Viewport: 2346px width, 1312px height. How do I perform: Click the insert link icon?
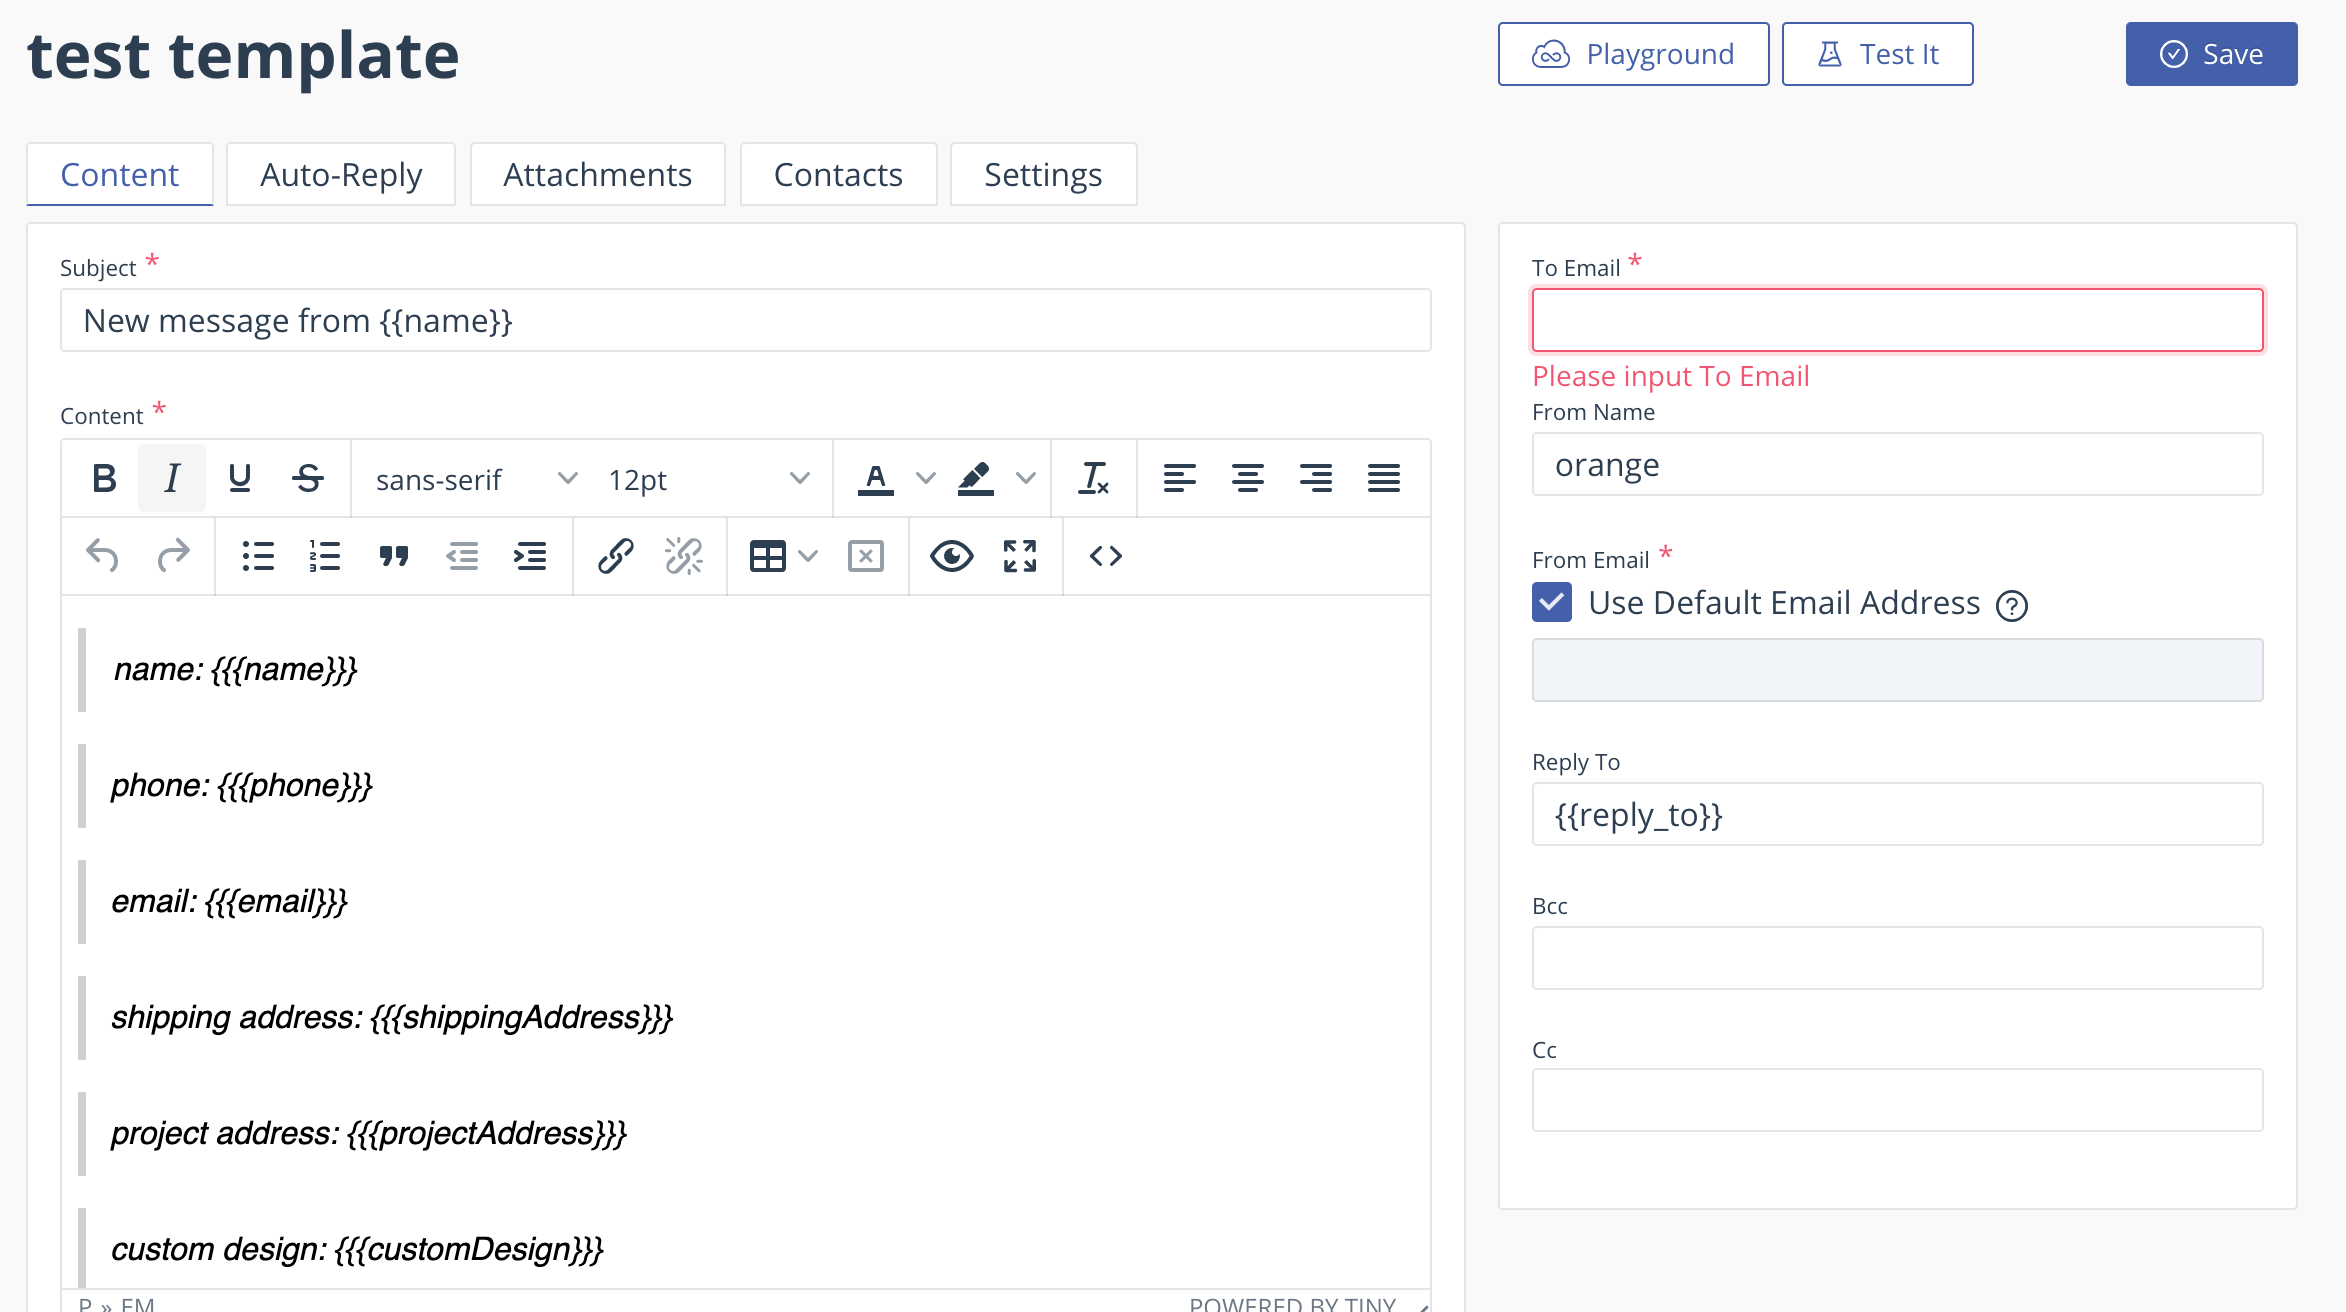(615, 556)
